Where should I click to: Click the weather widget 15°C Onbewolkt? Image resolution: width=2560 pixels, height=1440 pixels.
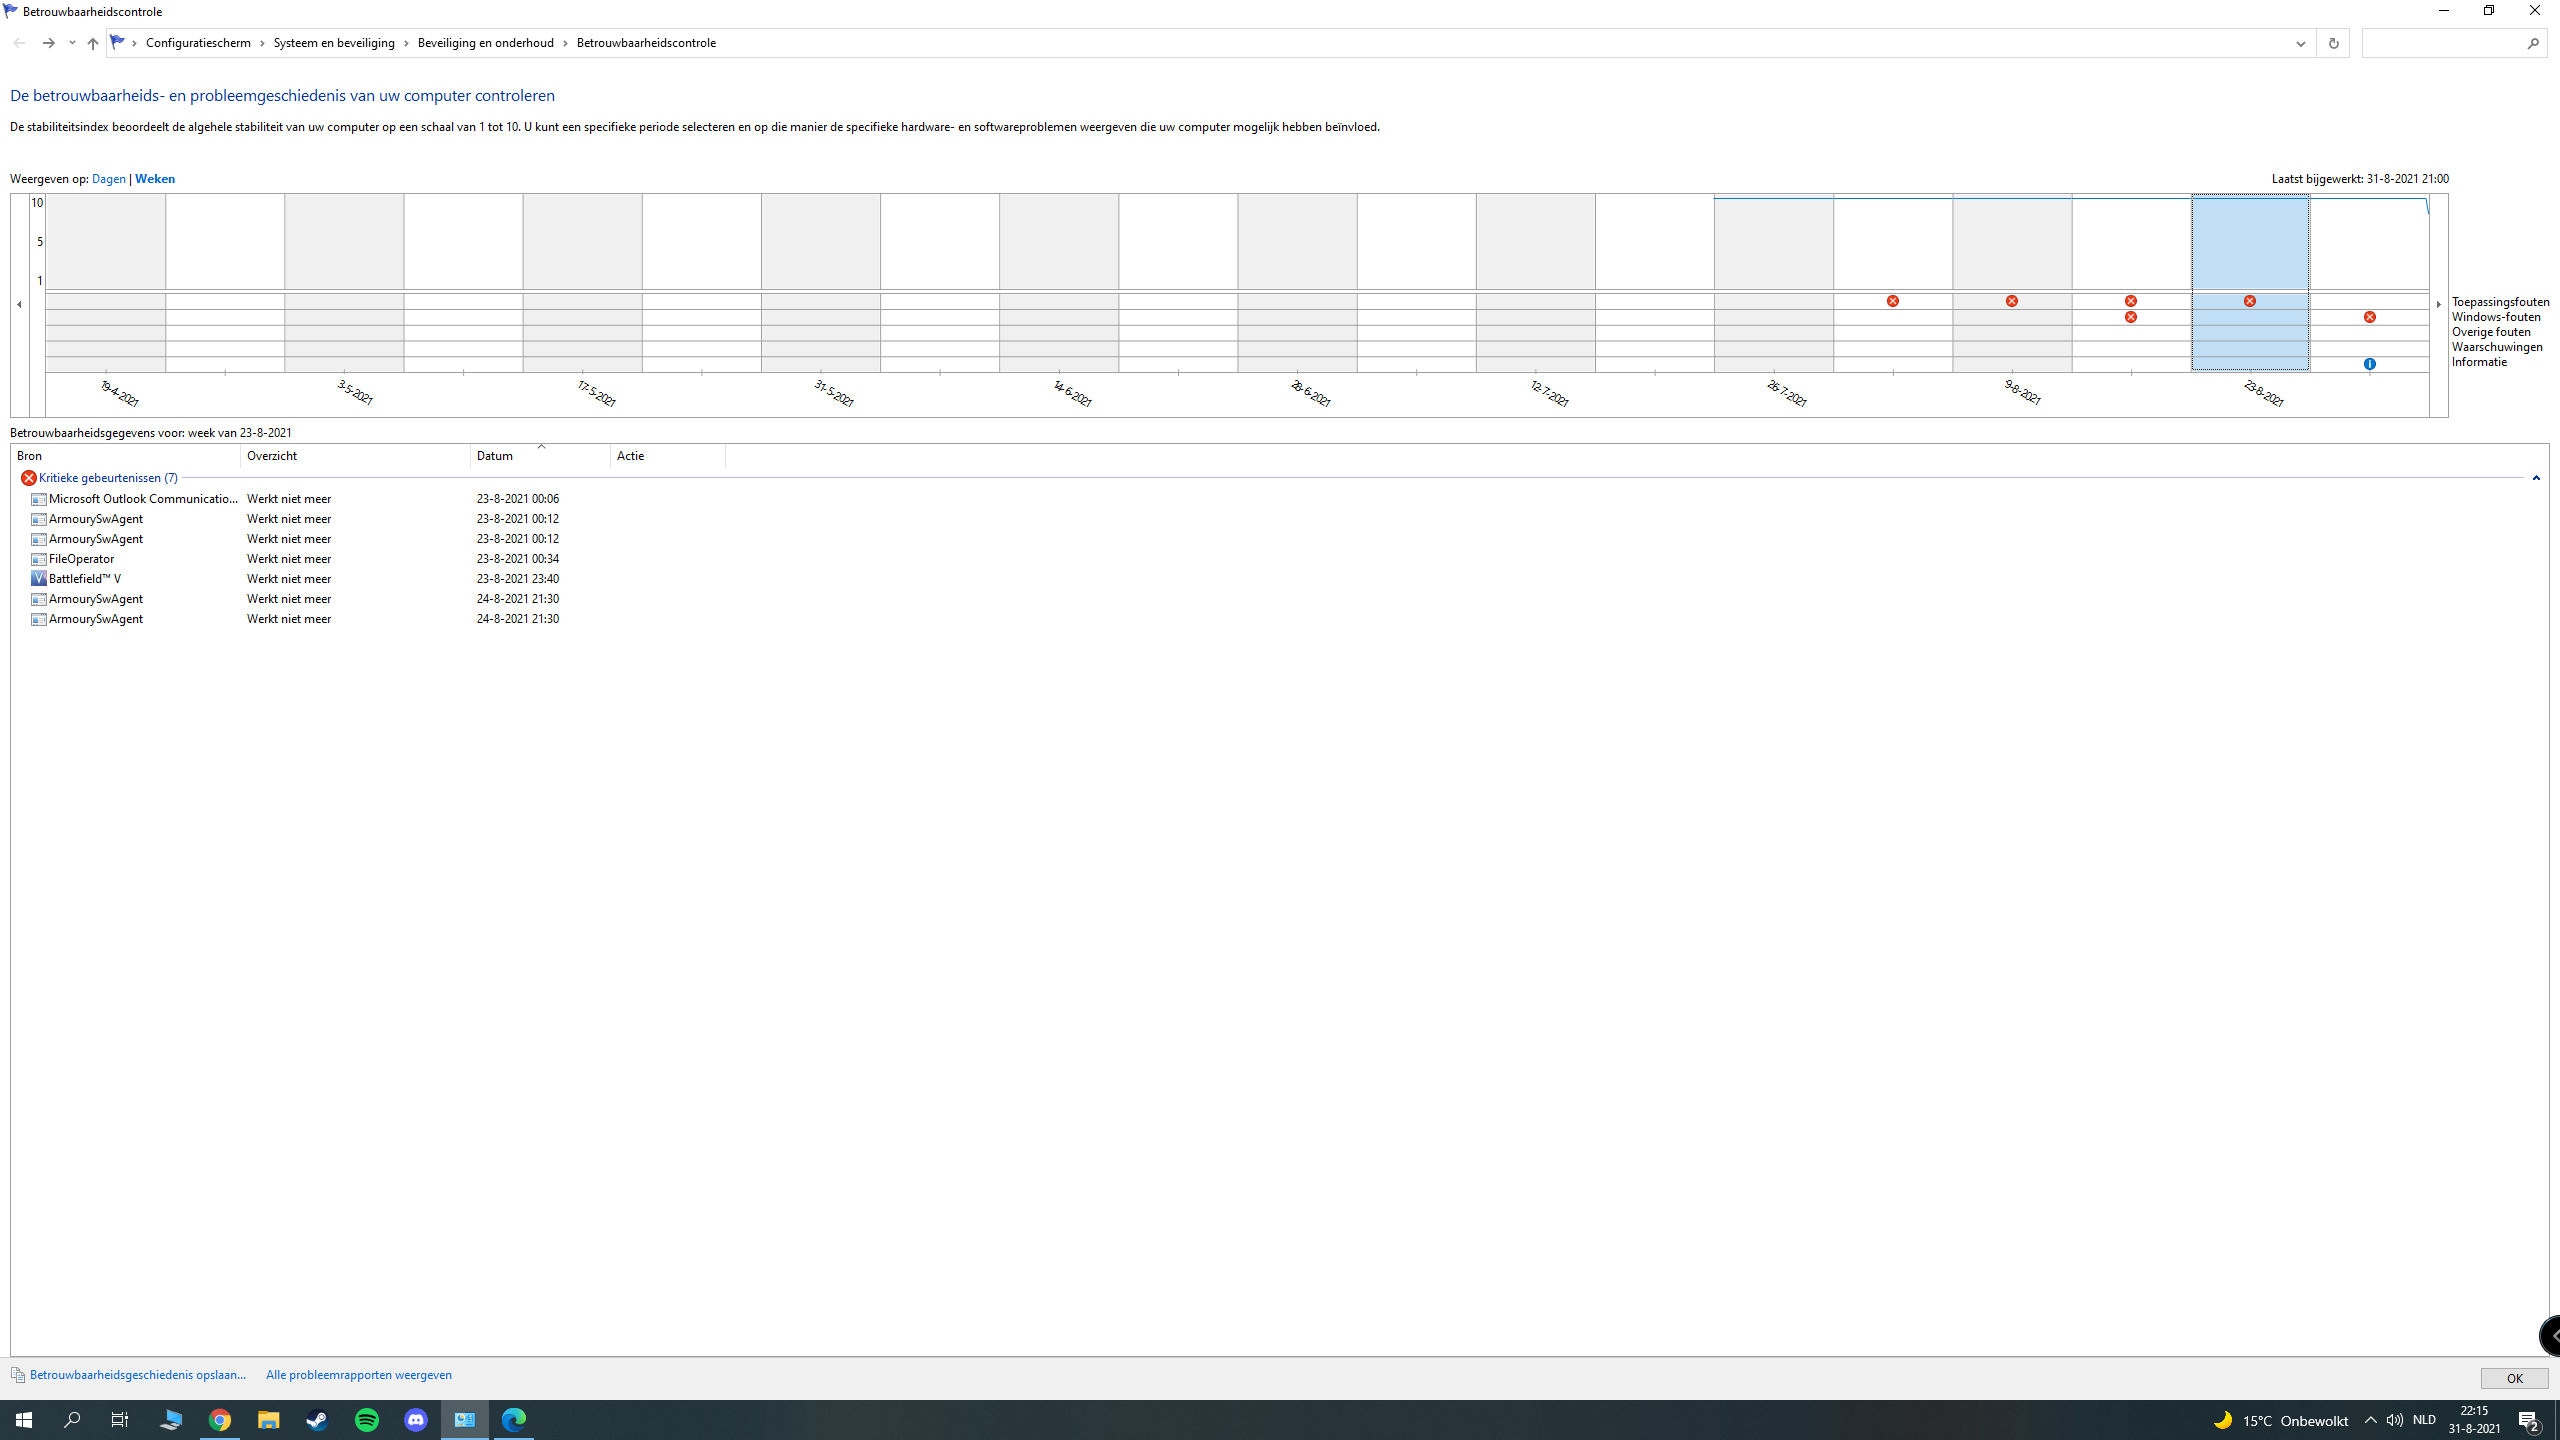pos(2280,1420)
